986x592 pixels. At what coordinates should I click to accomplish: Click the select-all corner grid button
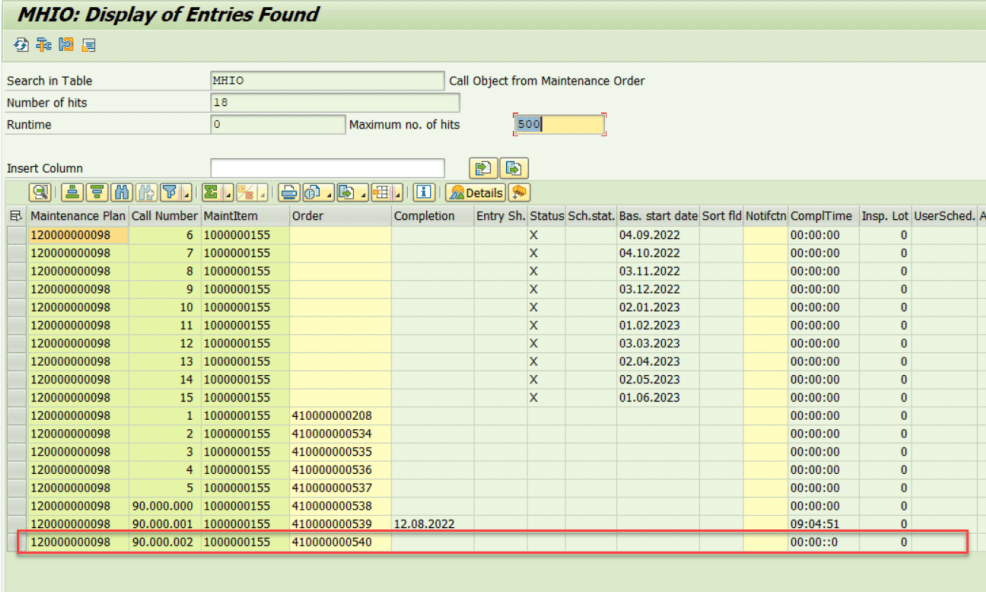point(15,216)
